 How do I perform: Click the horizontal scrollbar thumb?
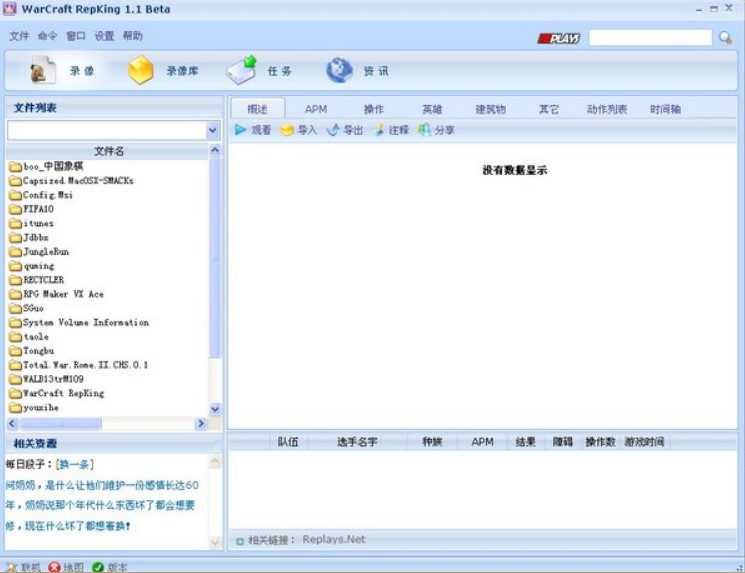pyautogui.click(x=61, y=423)
